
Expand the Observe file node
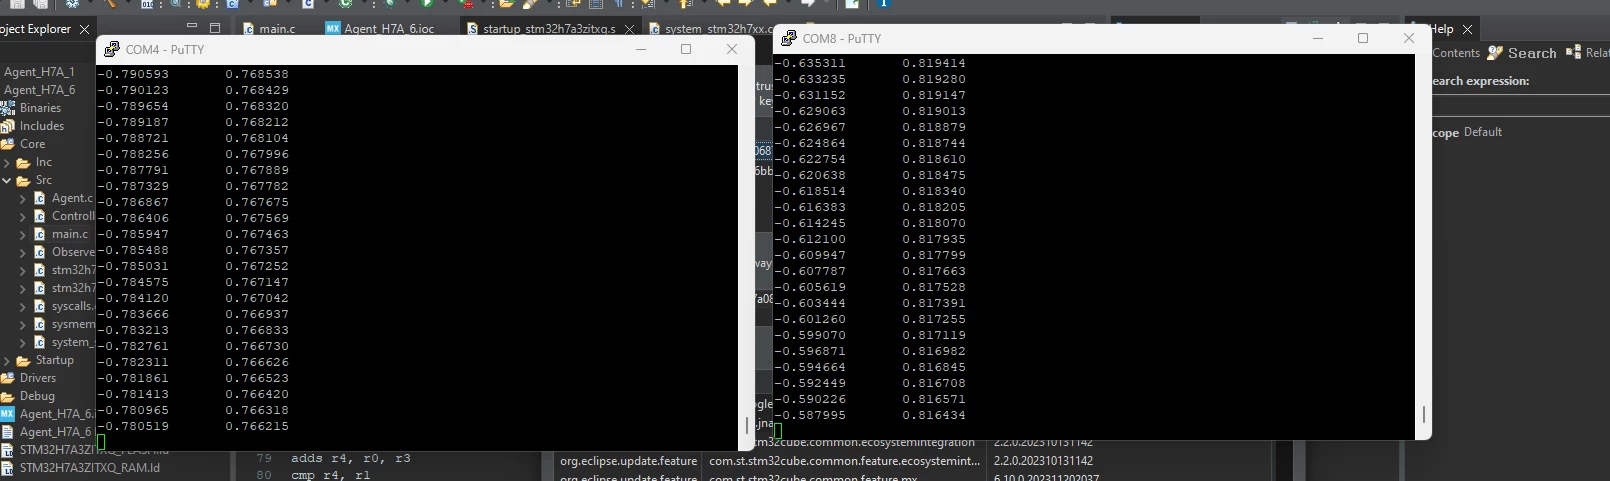(x=23, y=252)
